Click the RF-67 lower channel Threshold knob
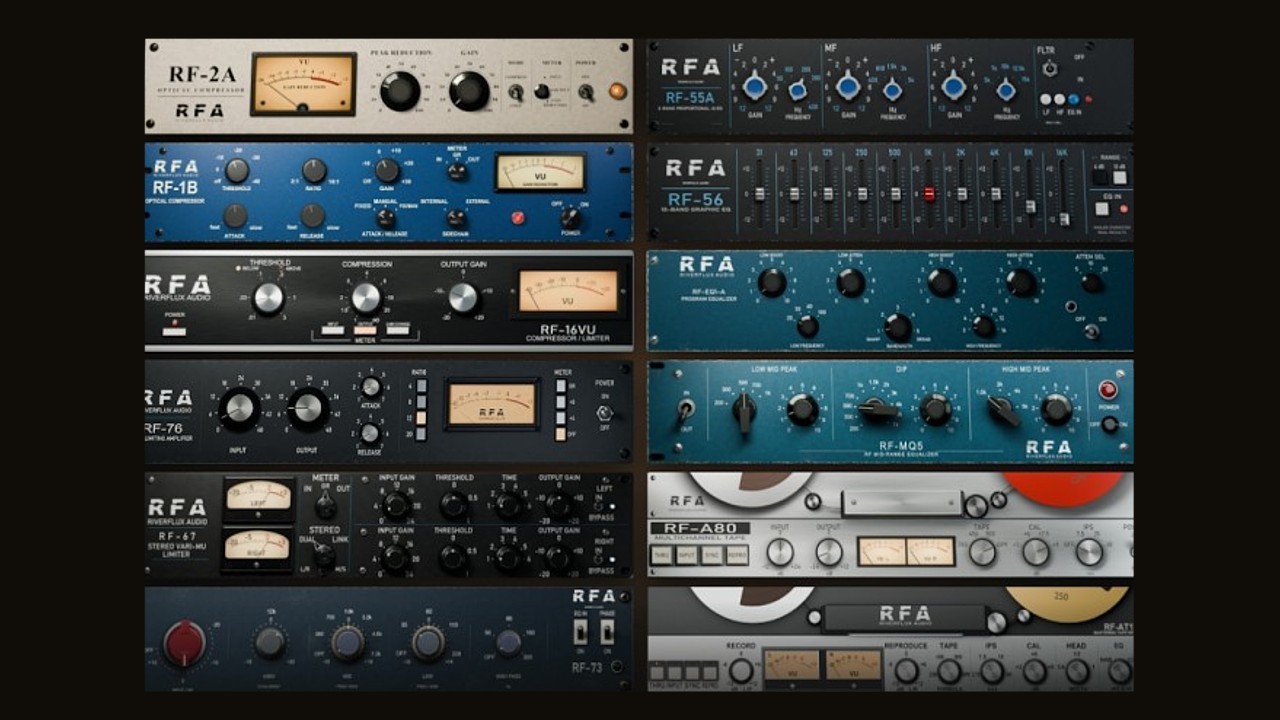The image size is (1280, 720). 455,559
